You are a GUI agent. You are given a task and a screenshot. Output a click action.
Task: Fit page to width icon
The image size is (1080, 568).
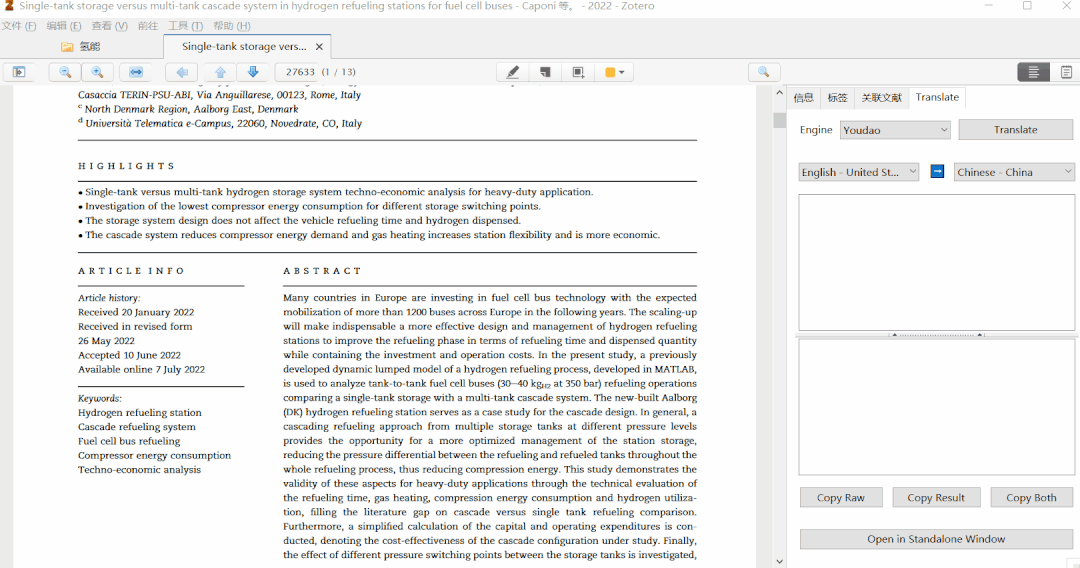(137, 72)
